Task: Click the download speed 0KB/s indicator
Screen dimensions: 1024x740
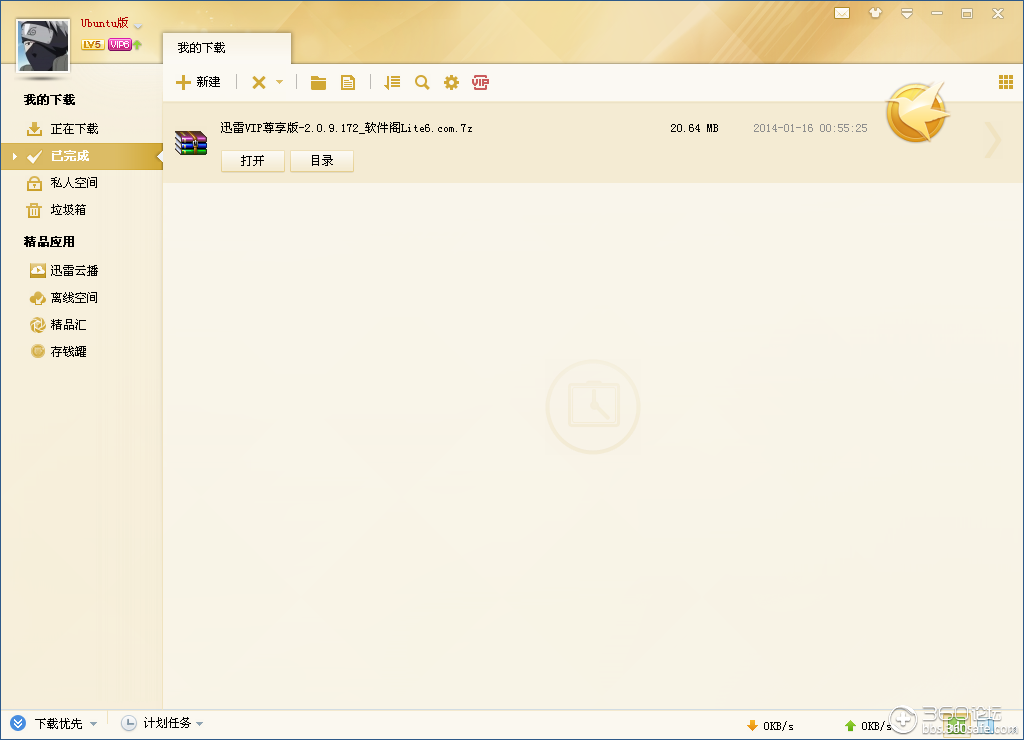Action: pos(771,726)
